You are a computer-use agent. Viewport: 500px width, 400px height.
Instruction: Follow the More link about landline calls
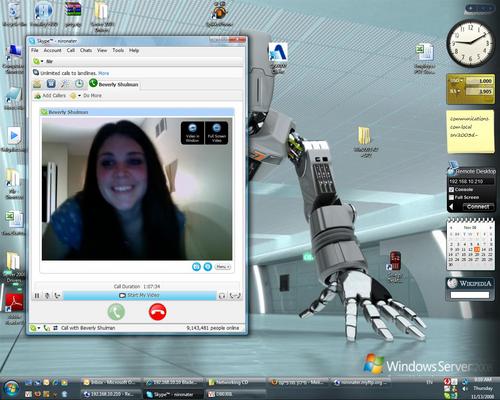(104, 73)
